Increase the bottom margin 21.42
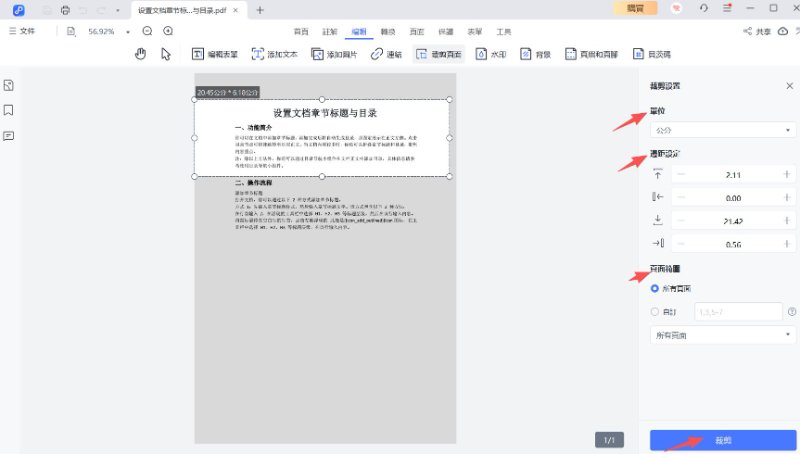This screenshot has height=454, width=800. (786, 220)
